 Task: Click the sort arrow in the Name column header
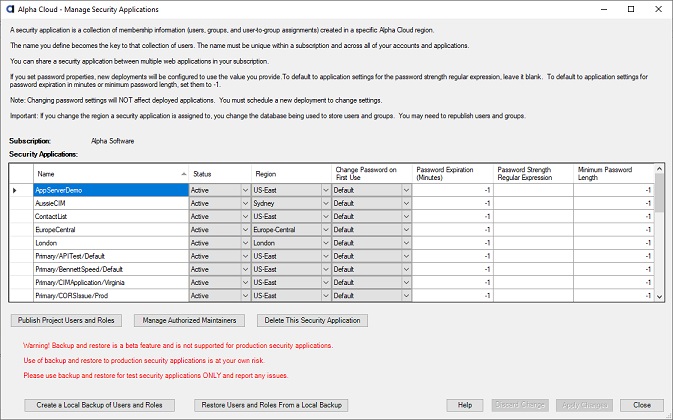[x=184, y=174]
